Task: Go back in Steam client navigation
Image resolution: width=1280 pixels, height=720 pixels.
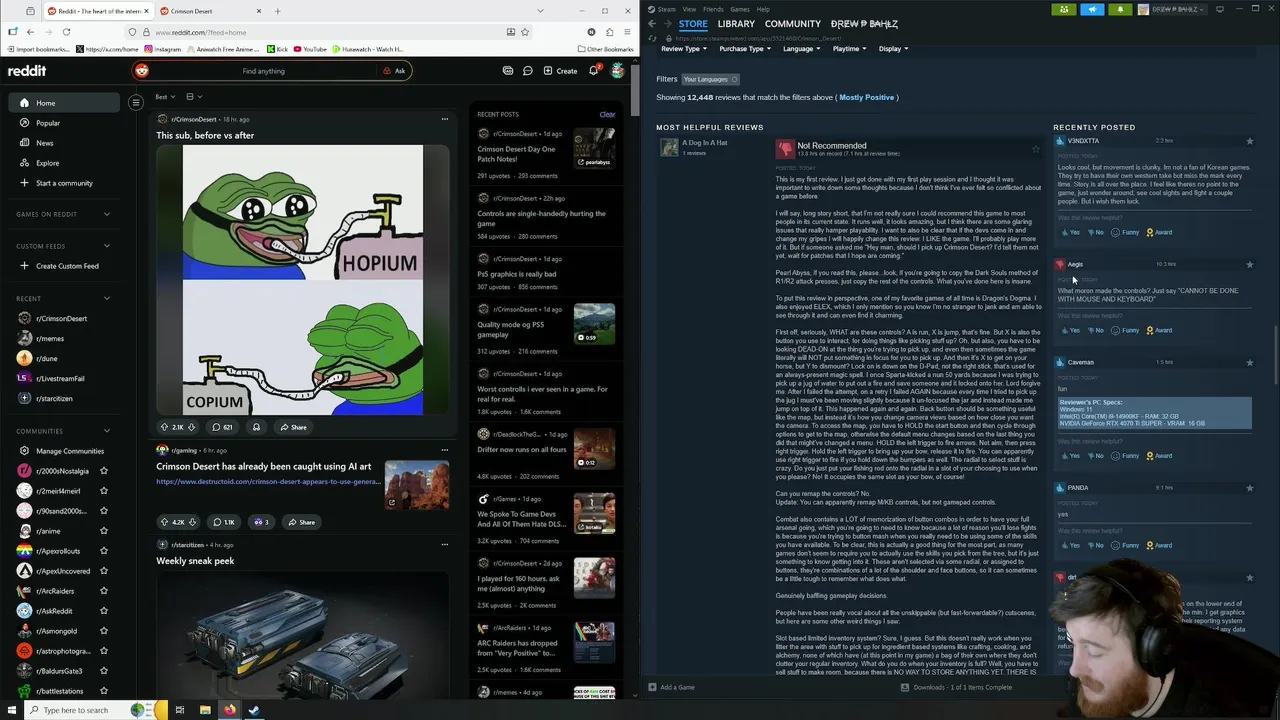Action: pos(652,24)
